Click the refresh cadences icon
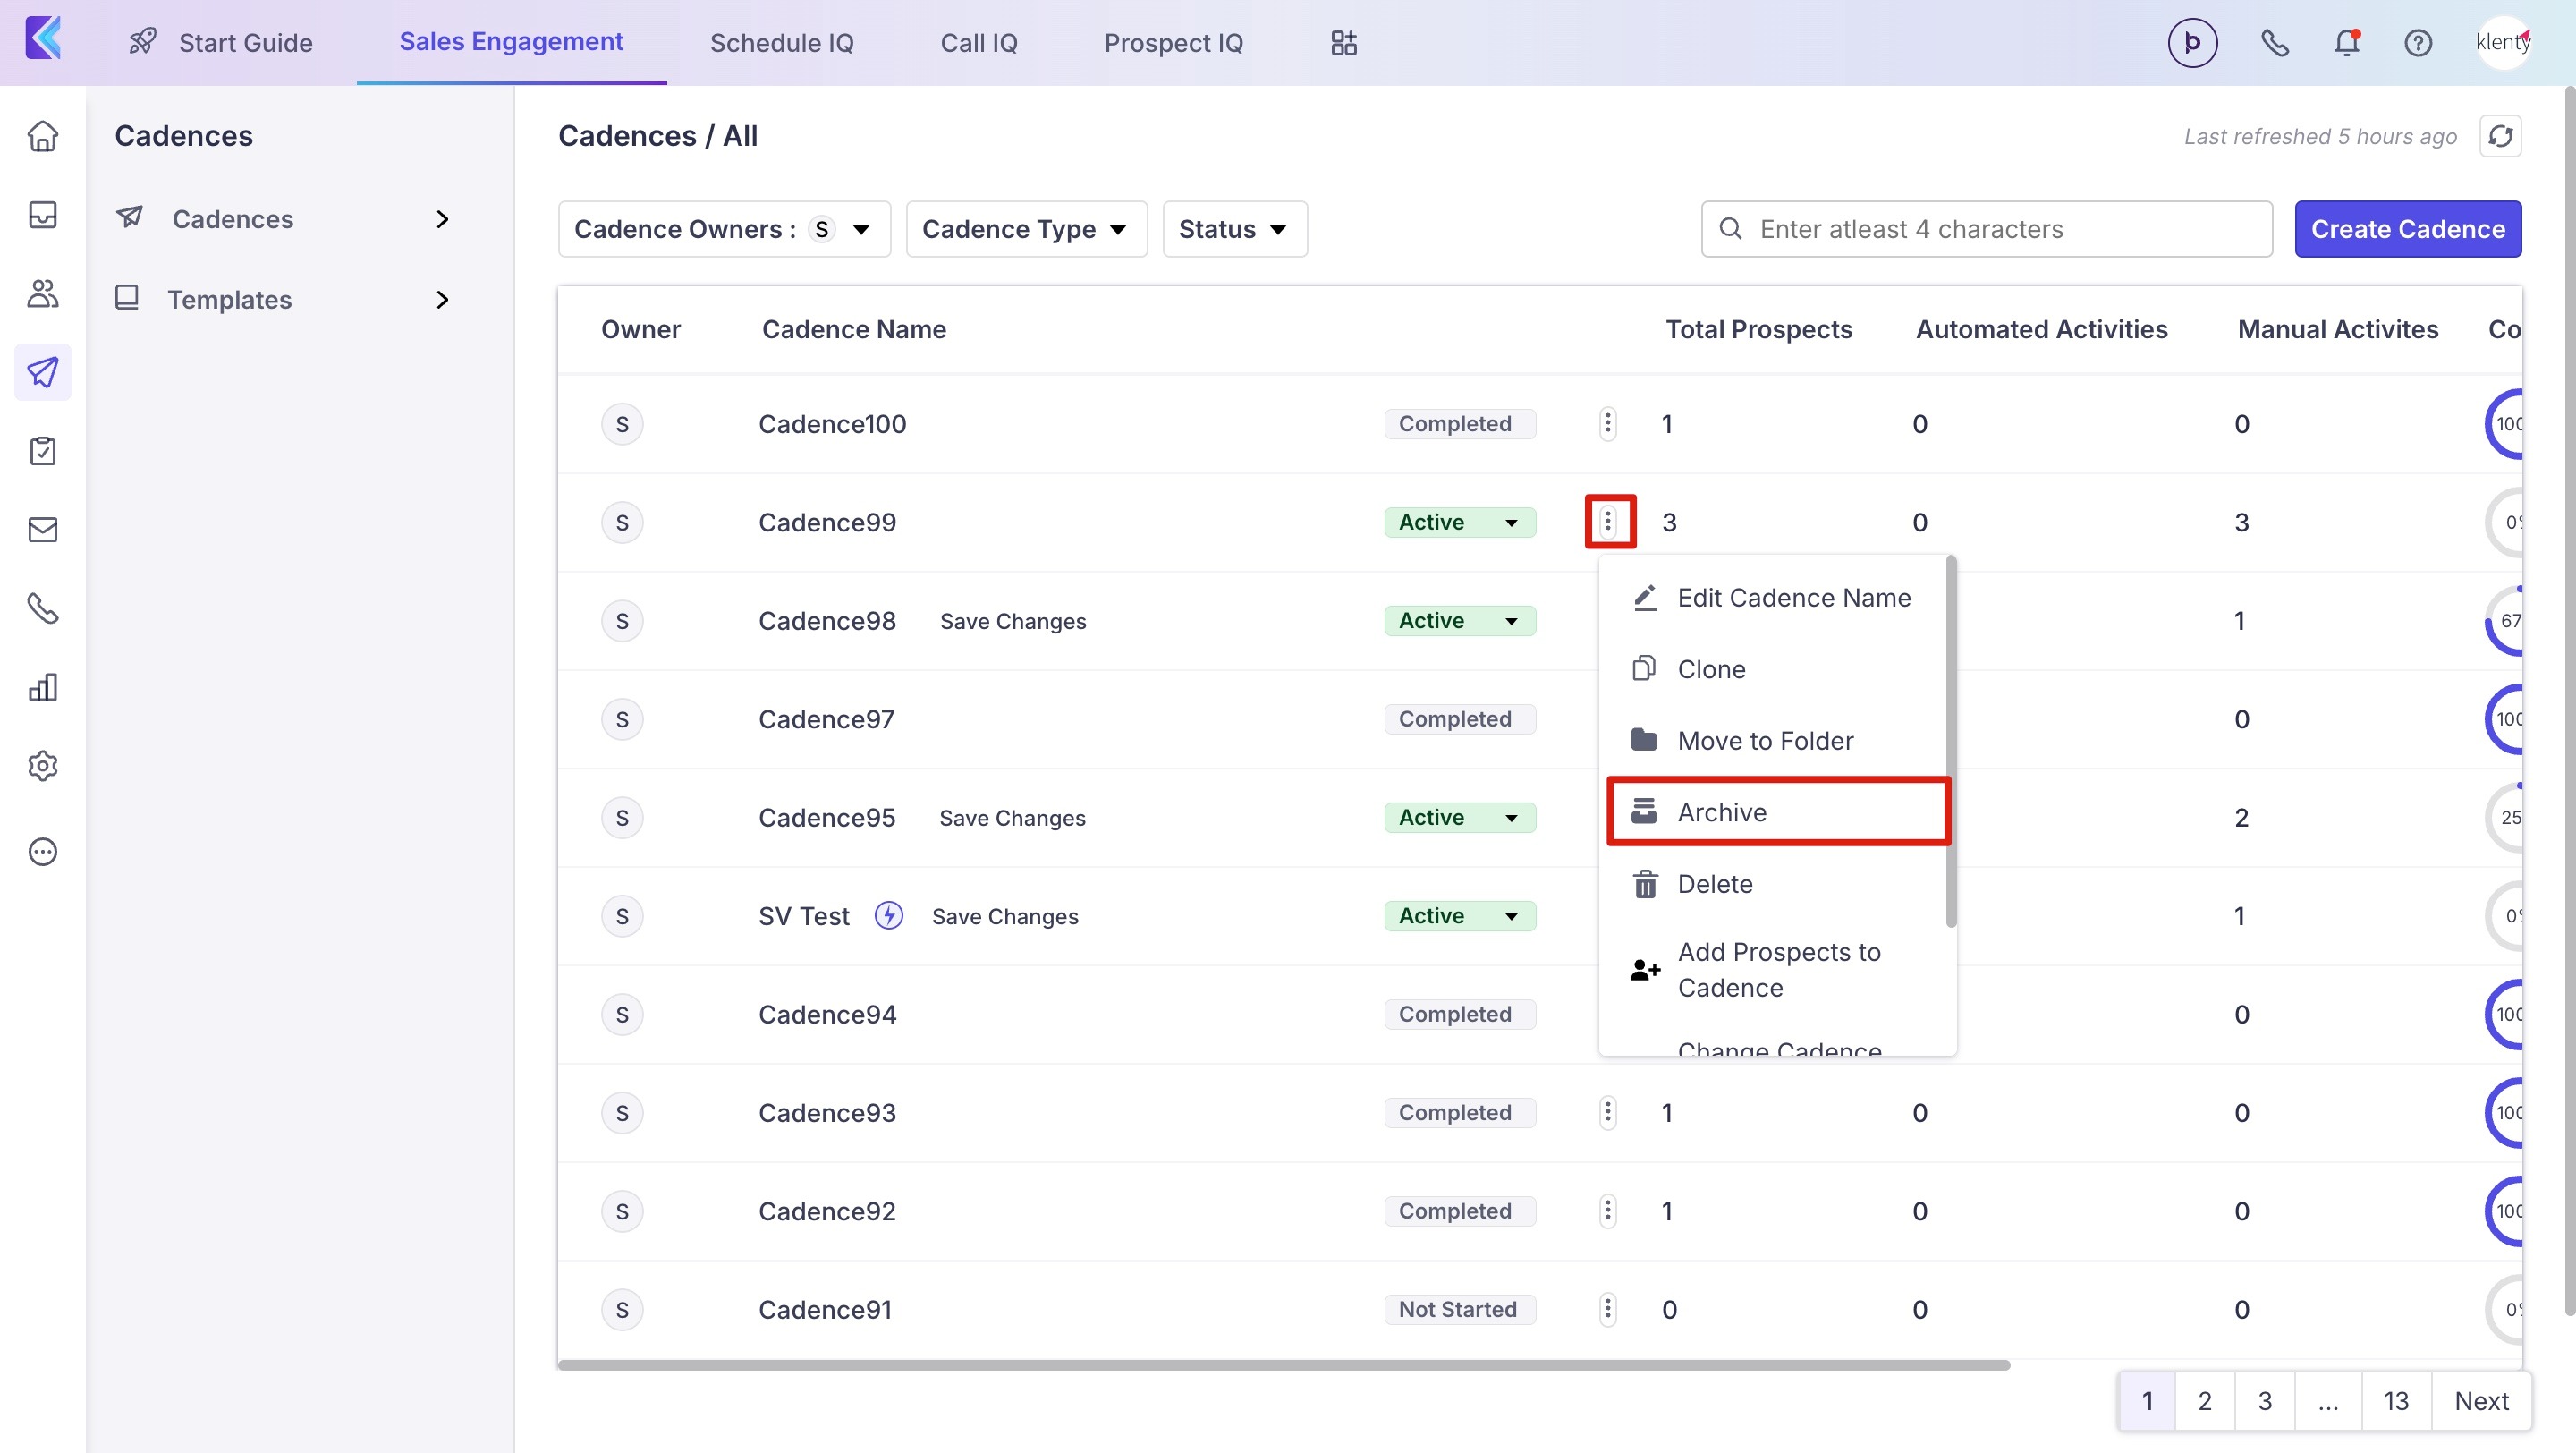2576x1453 pixels. tap(2500, 136)
